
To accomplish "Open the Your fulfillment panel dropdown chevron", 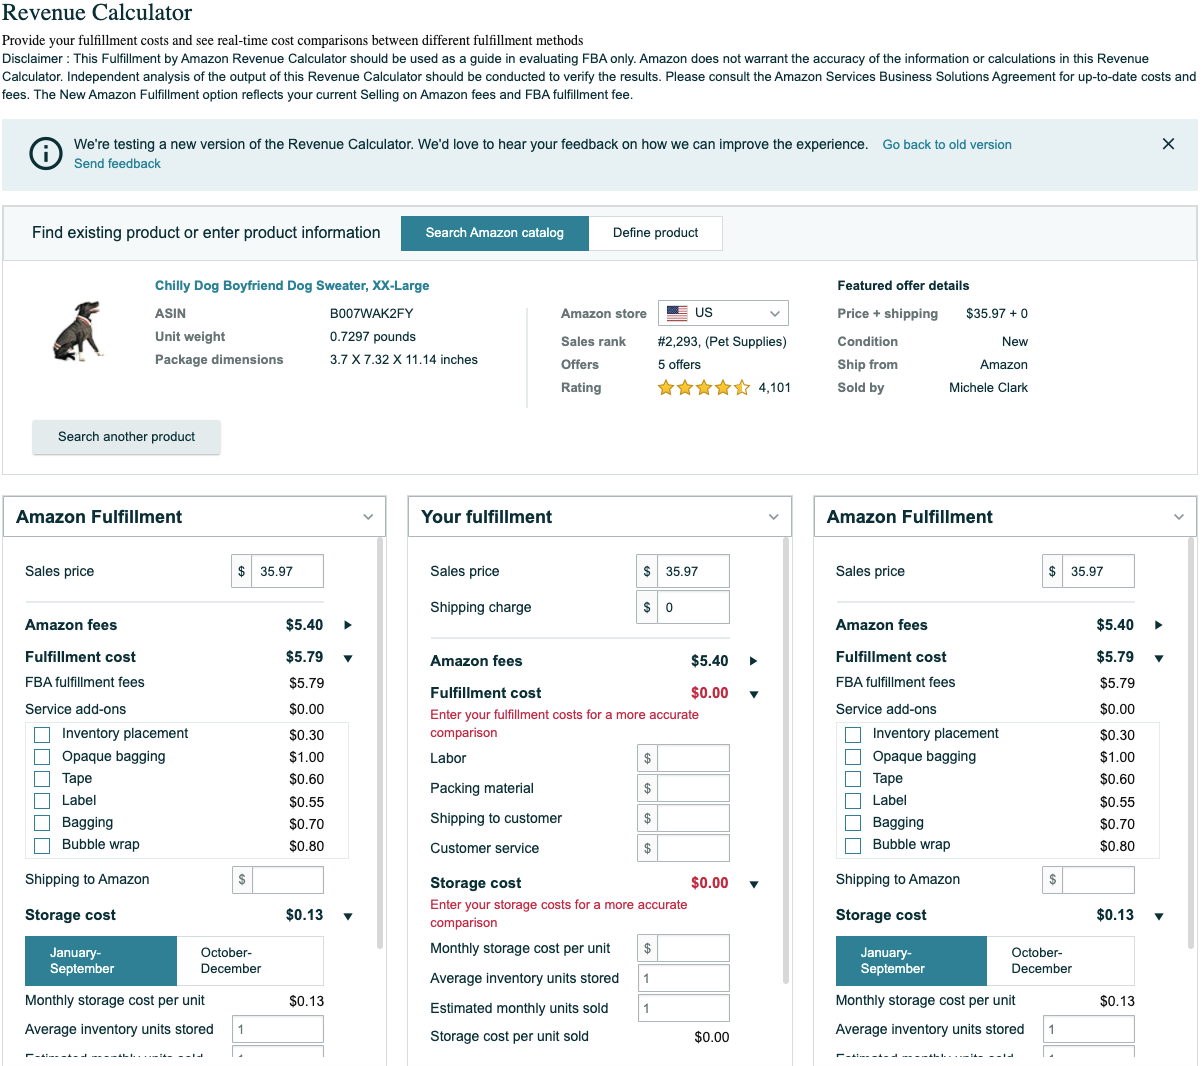I will [773, 517].
